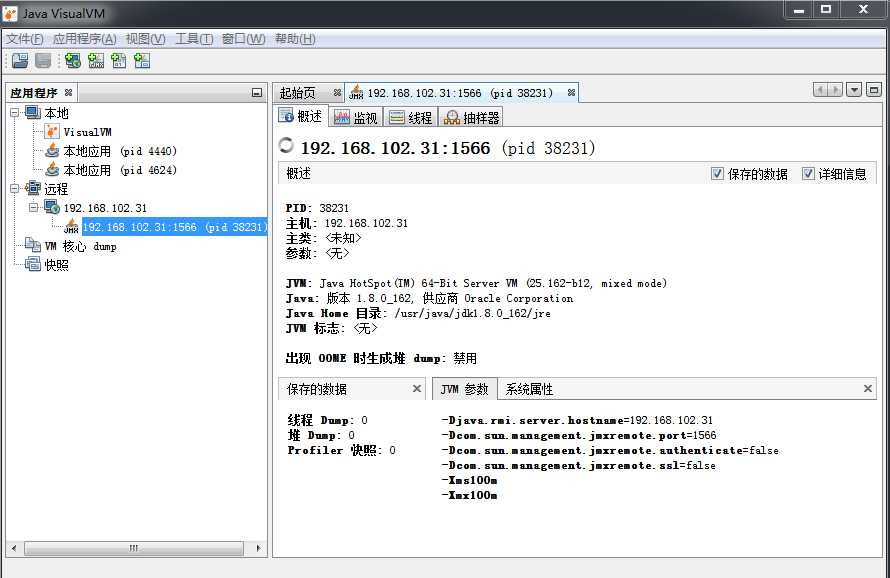This screenshot has height=578, width=890.
Task: Click the last toolbar snapshot icon
Action: [x=142, y=61]
